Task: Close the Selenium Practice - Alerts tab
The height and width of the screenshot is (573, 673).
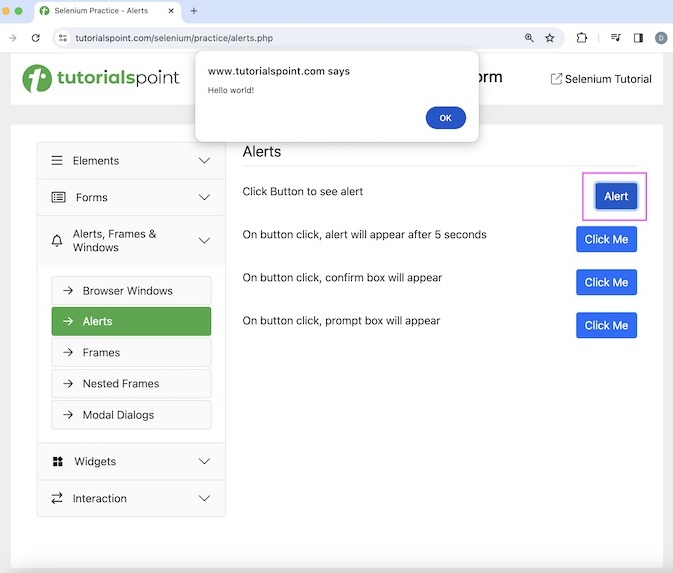Action: pos(171,11)
